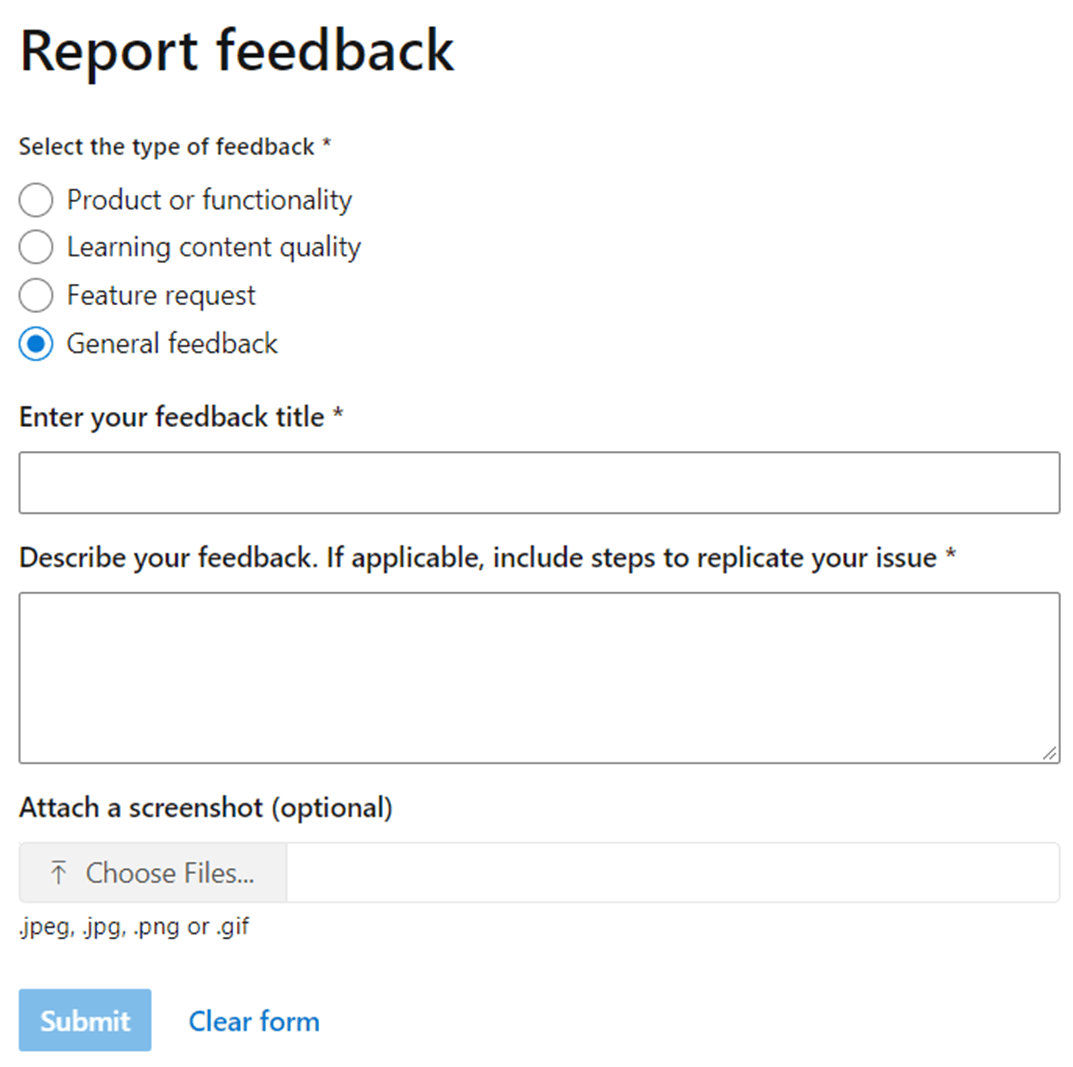
Task: Click the .jpeg, .jpg, .png or .gif hint text
Action: [134, 927]
